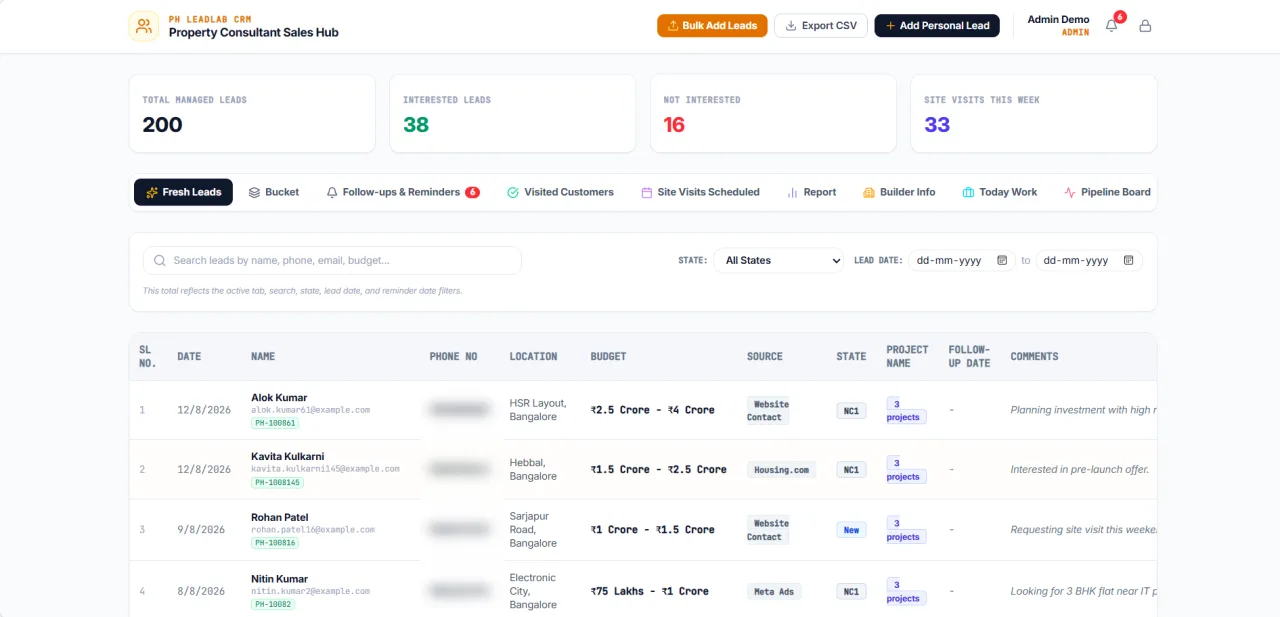The height and width of the screenshot is (617, 1280).
Task: Open Follow-ups & Reminders tab
Action: tap(403, 192)
